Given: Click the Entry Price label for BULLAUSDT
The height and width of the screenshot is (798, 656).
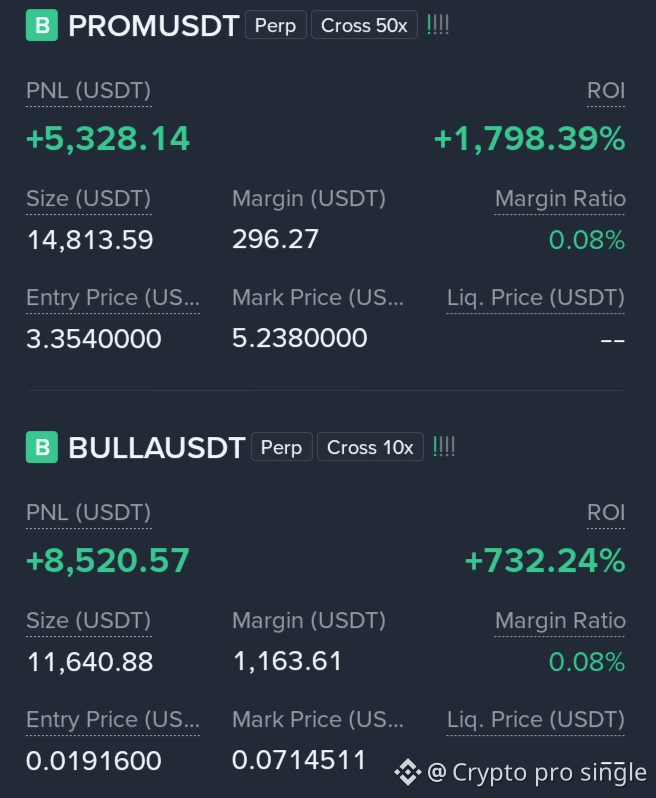Looking at the screenshot, I should pyautogui.click(x=113, y=719).
